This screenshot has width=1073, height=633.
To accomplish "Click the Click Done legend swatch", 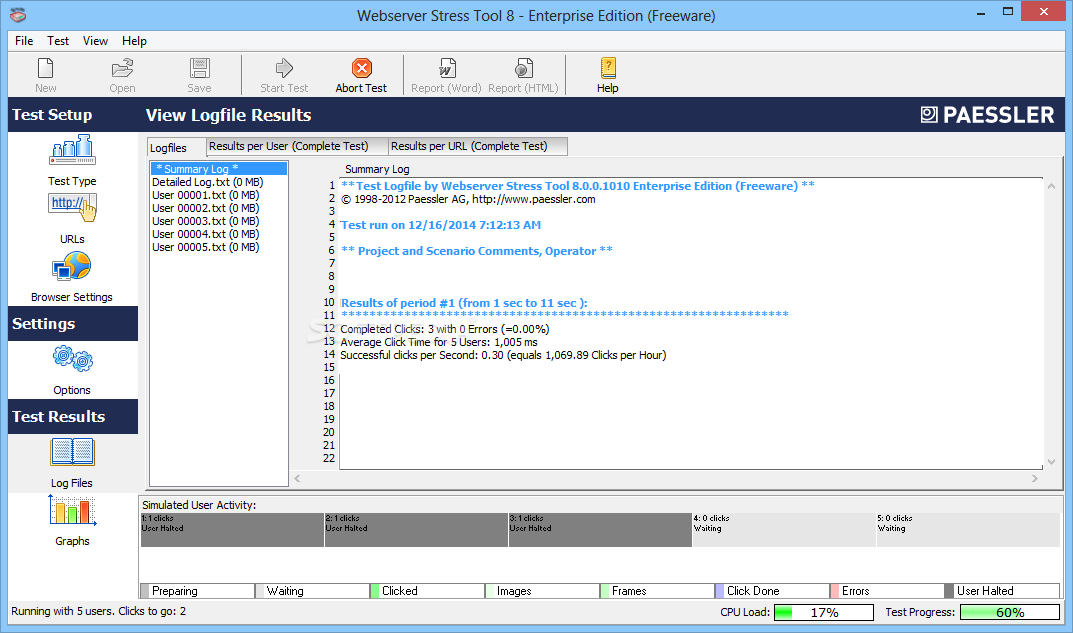I will tap(720, 591).
